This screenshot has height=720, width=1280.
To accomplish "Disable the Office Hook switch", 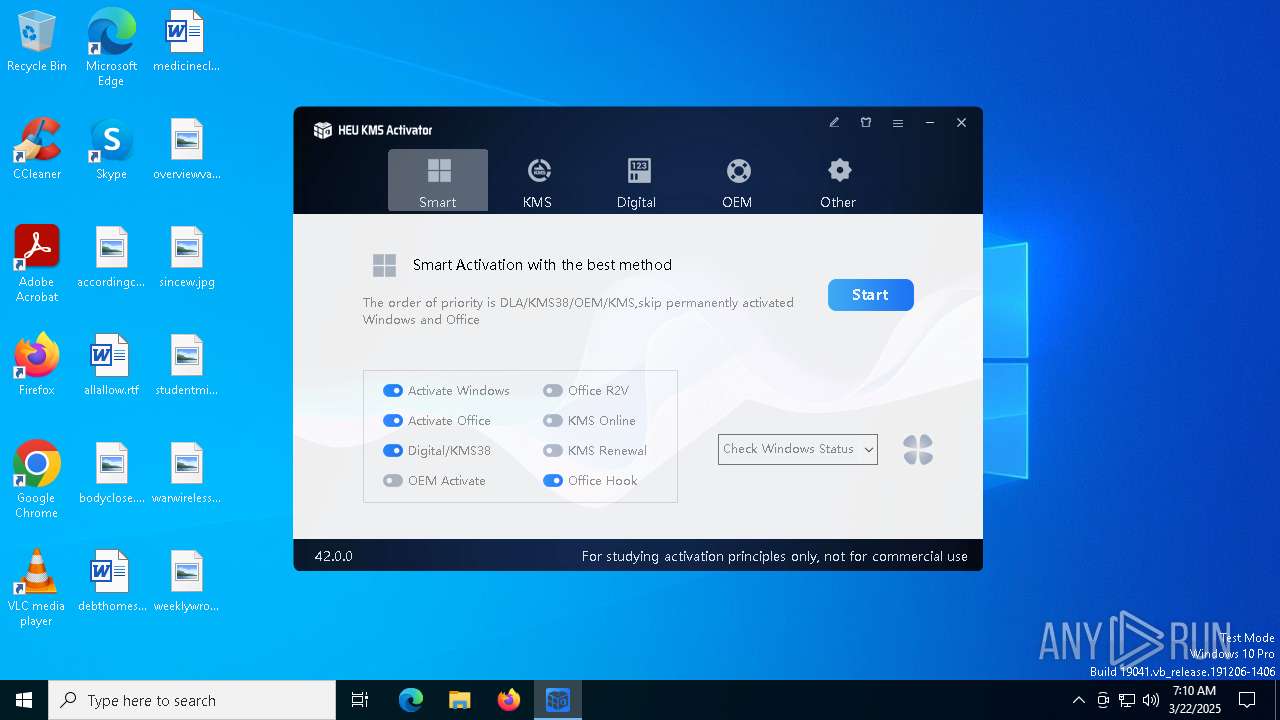I will (553, 481).
